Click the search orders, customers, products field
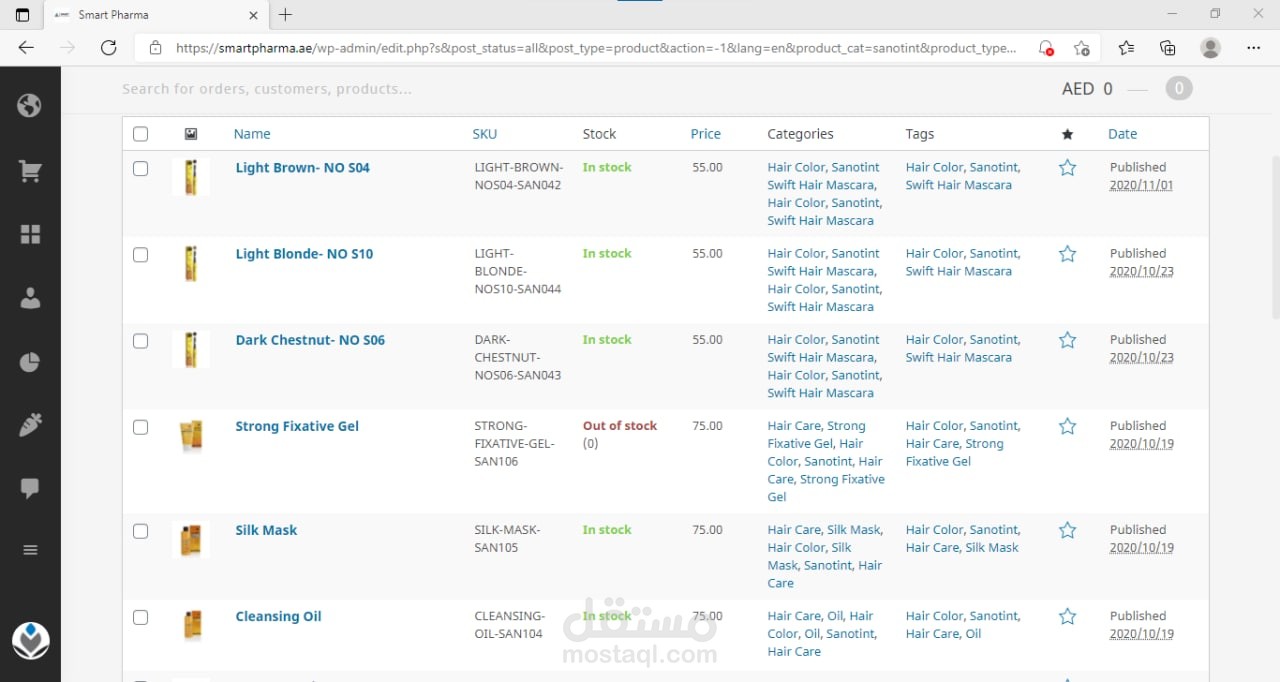The image size is (1280, 682). click(267, 89)
